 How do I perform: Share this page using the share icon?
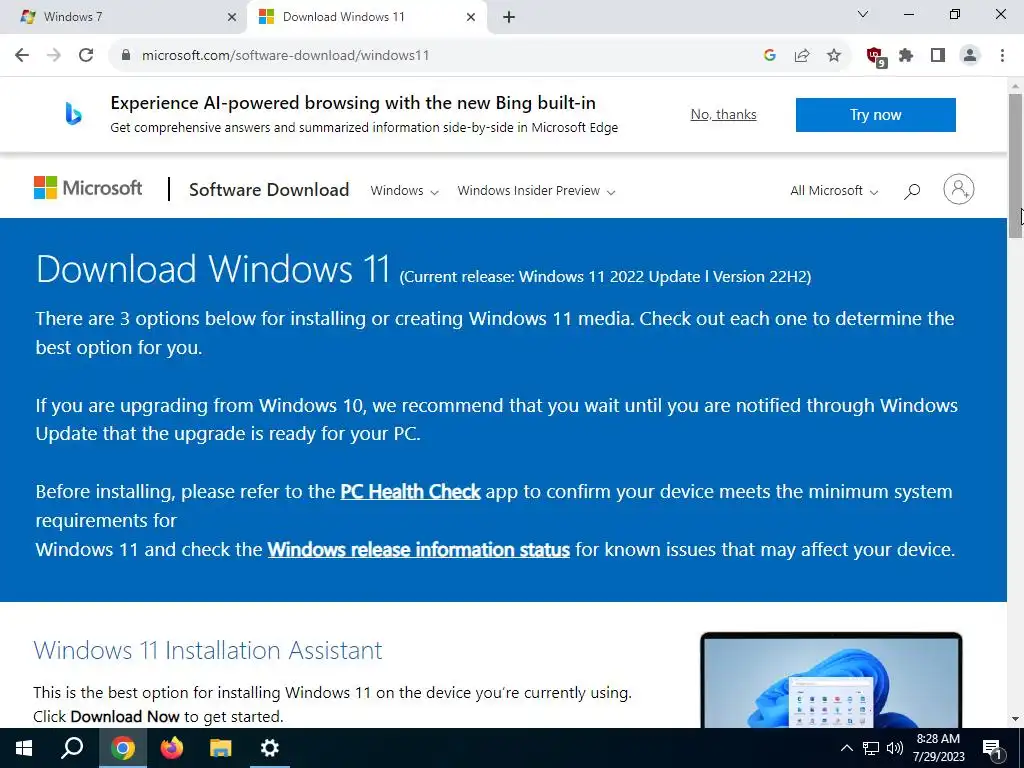(x=802, y=56)
